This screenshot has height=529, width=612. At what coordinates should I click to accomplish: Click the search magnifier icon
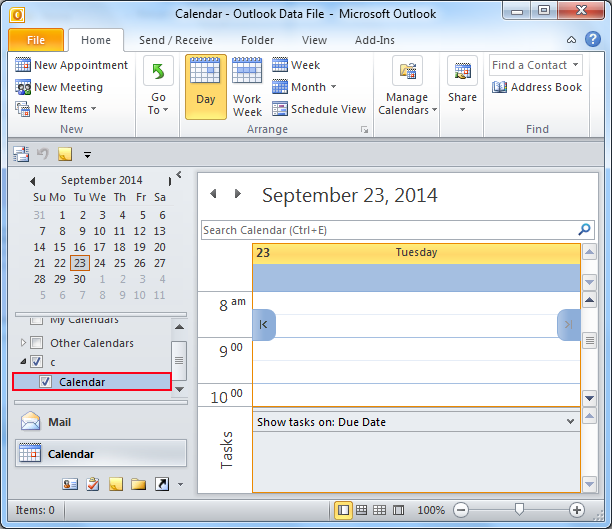[584, 230]
